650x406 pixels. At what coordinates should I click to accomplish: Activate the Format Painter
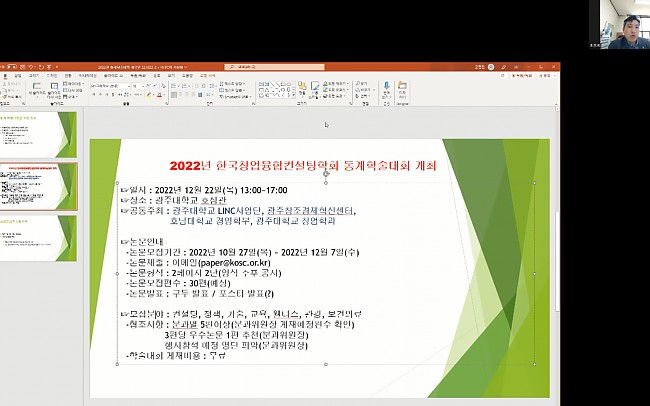(12, 97)
